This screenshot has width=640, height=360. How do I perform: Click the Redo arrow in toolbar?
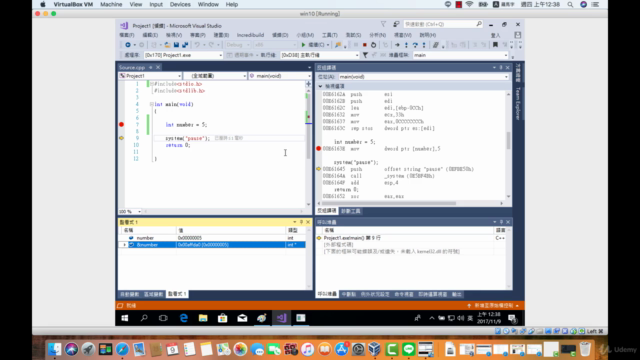point(211,45)
